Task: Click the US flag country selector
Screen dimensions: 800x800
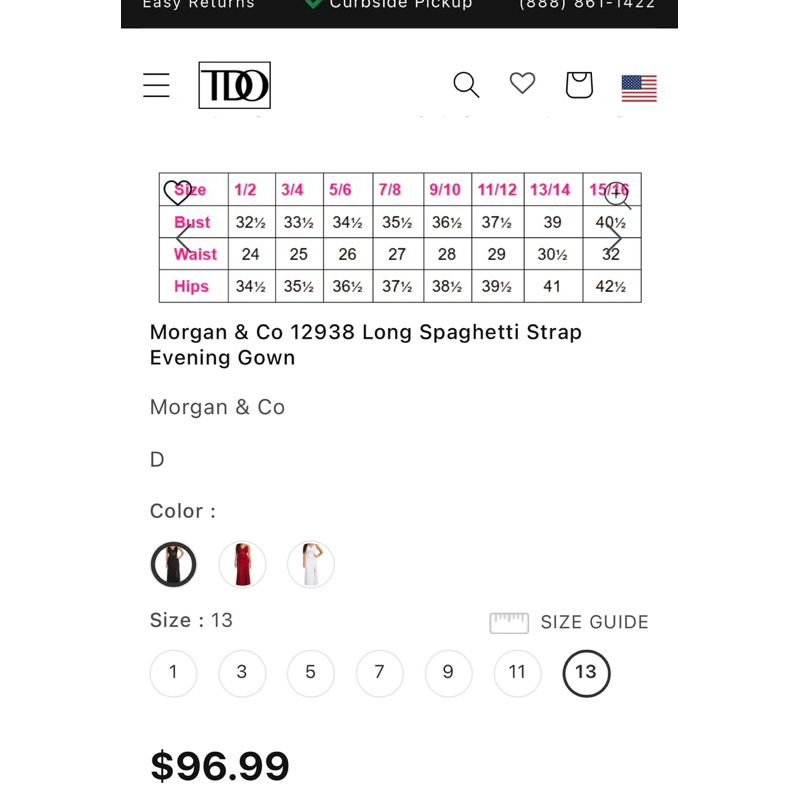Action: pyautogui.click(x=639, y=88)
